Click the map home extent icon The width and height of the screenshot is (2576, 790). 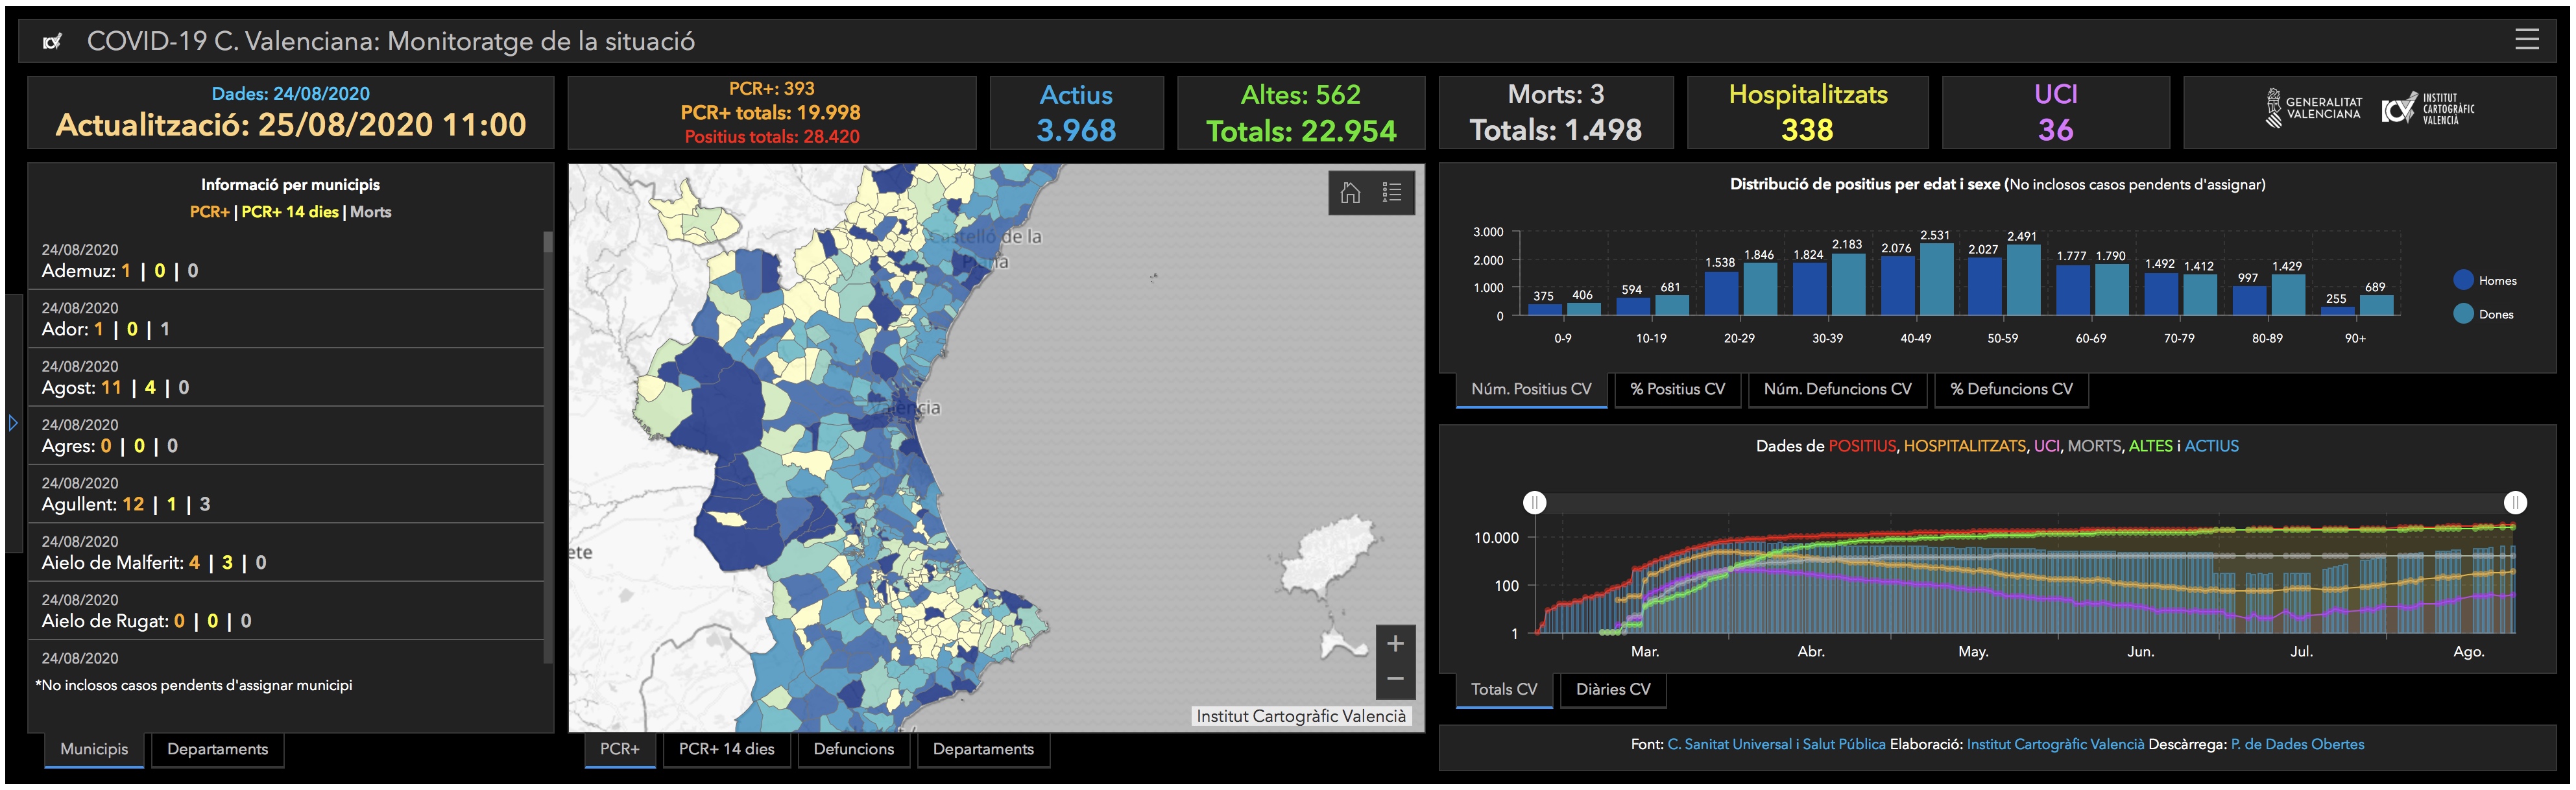point(1350,193)
